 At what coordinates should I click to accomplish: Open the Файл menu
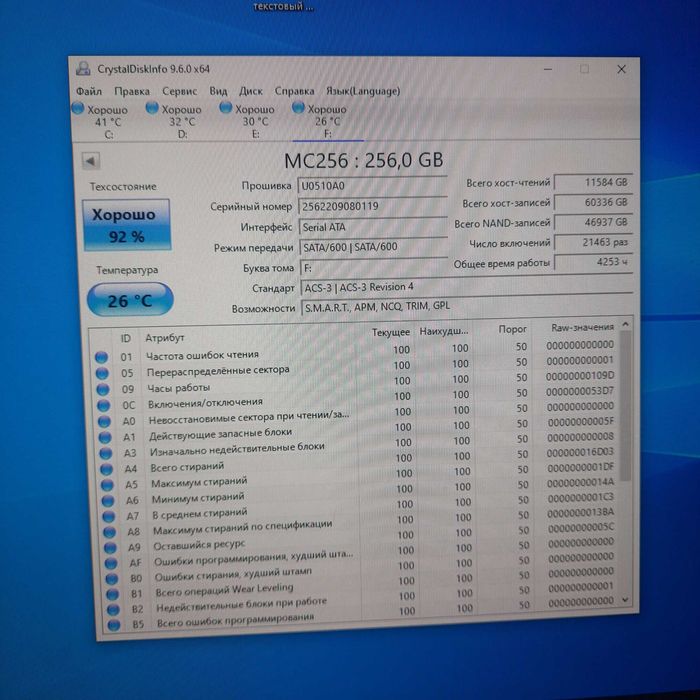pos(88,92)
